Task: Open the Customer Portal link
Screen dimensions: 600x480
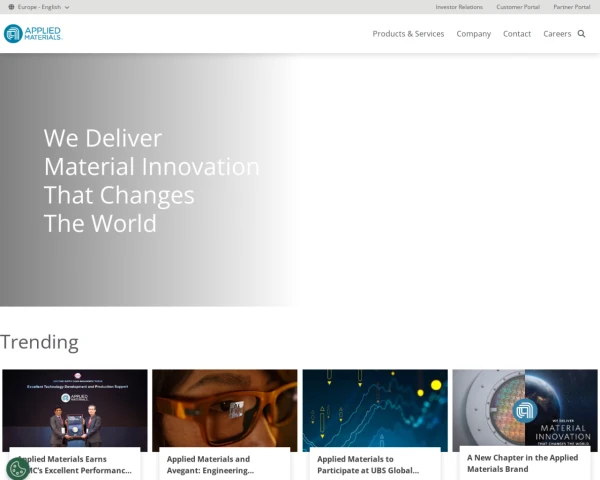Action: tap(518, 7)
